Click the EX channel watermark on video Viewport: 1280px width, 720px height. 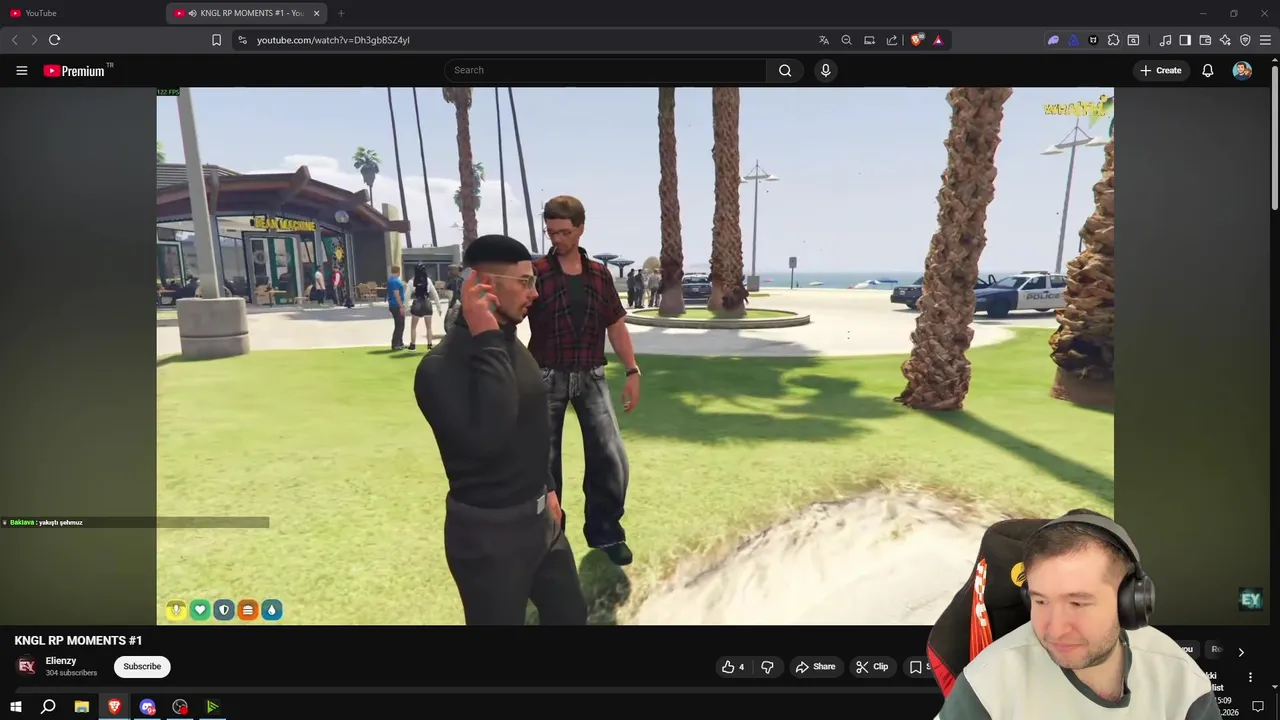(1251, 600)
